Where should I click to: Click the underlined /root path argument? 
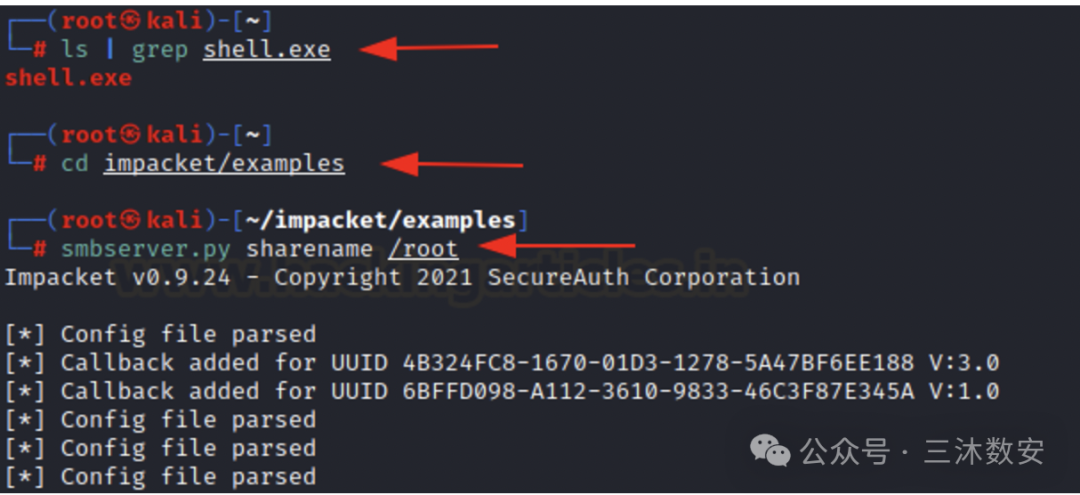pyautogui.click(x=423, y=249)
